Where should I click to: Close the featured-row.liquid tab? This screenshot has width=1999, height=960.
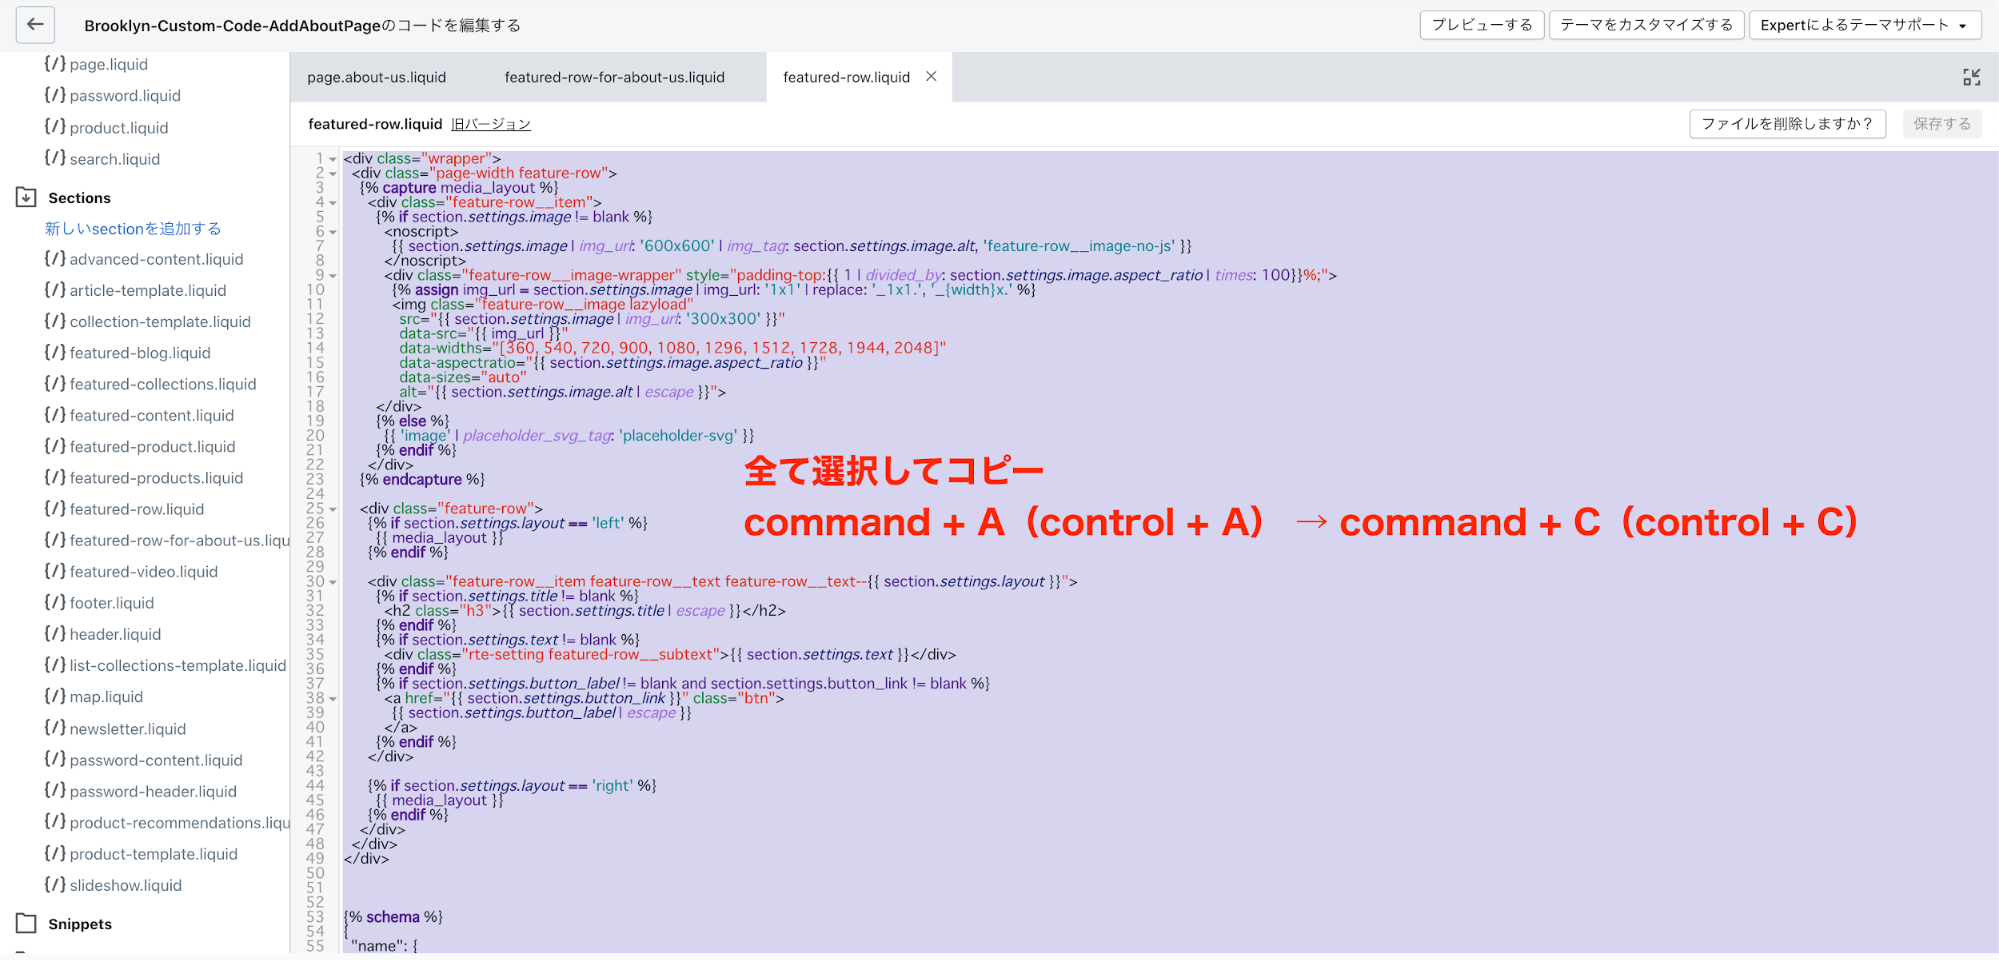[931, 77]
